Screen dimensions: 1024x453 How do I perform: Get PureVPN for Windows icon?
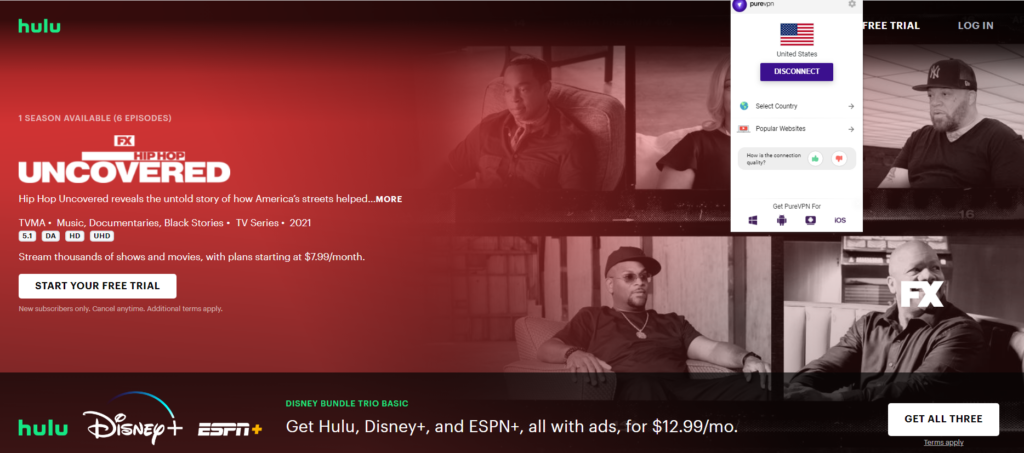pos(753,221)
